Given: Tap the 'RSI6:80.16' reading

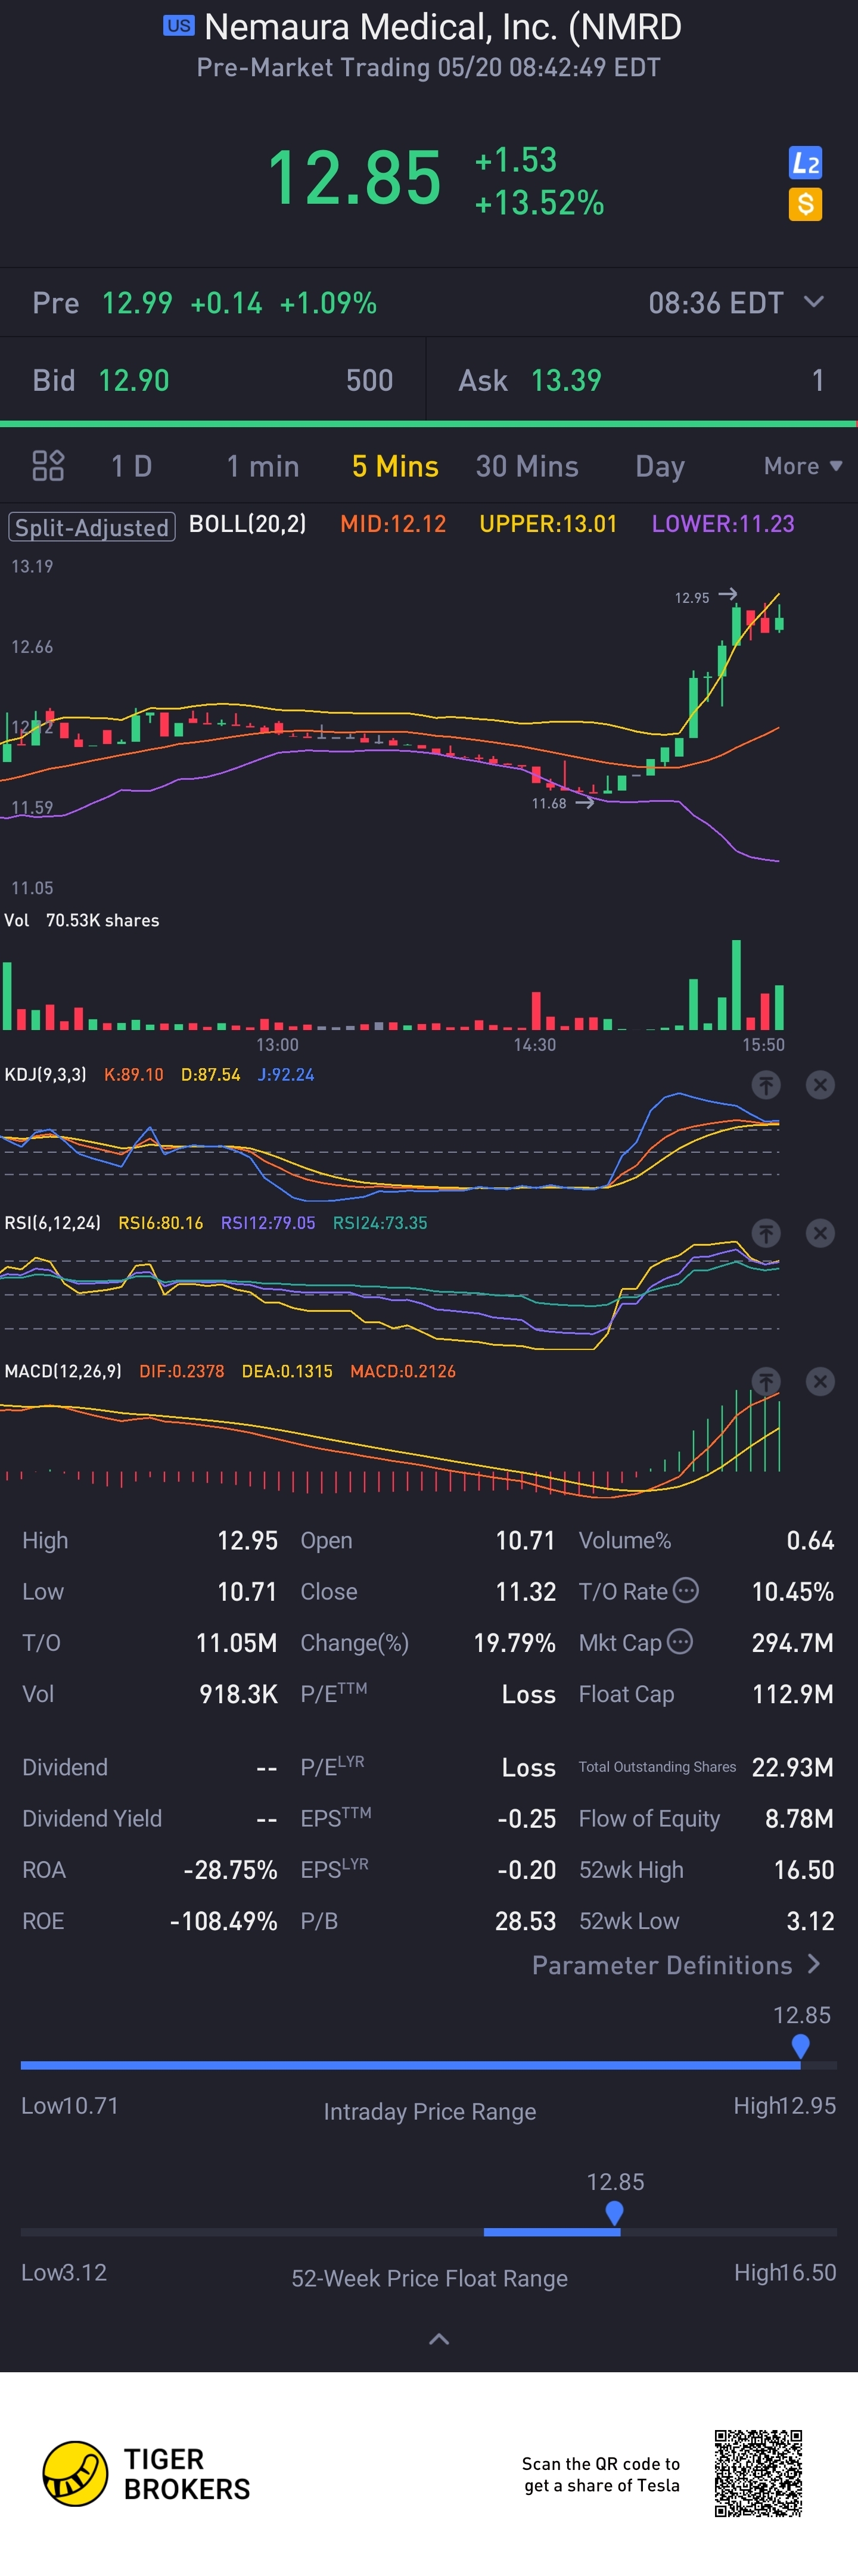Looking at the screenshot, I should (161, 1223).
